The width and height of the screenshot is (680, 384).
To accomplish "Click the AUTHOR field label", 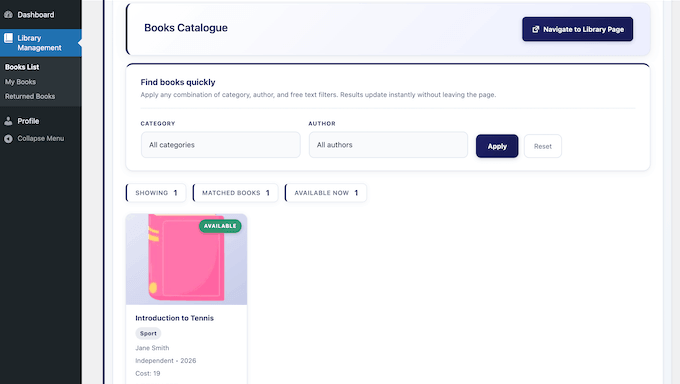I will point(322,124).
